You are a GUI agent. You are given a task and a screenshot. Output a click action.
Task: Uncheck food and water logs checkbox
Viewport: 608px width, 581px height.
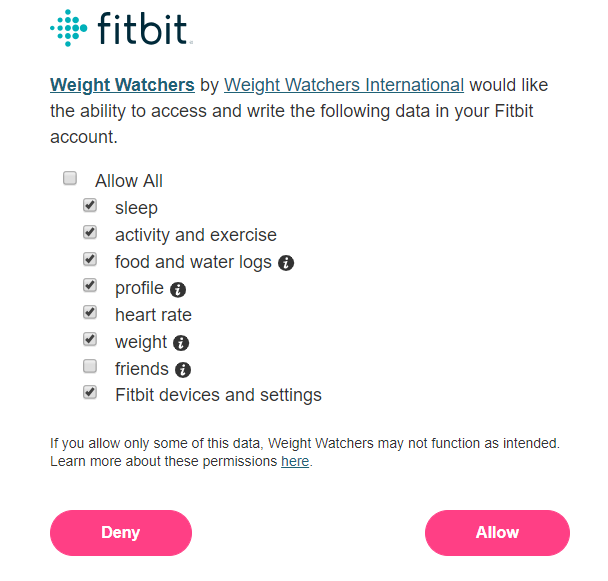[90, 260]
